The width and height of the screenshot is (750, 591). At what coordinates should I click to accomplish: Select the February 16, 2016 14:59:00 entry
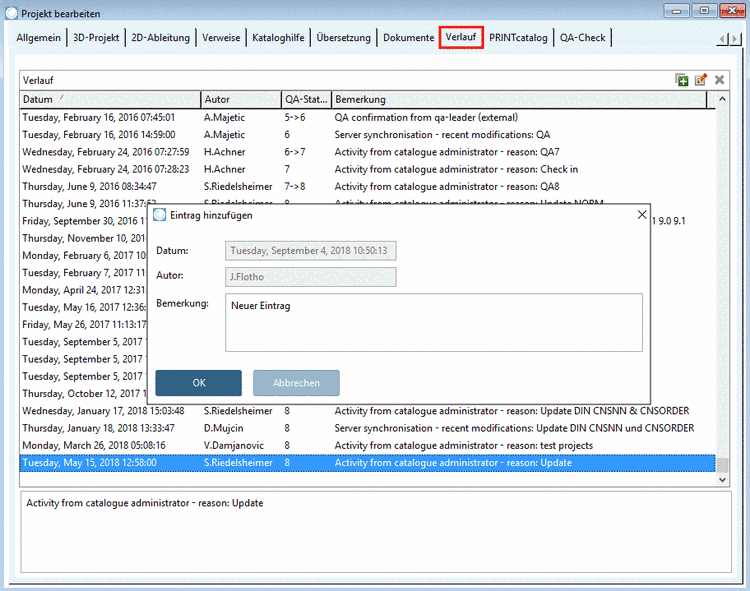tap(367, 134)
